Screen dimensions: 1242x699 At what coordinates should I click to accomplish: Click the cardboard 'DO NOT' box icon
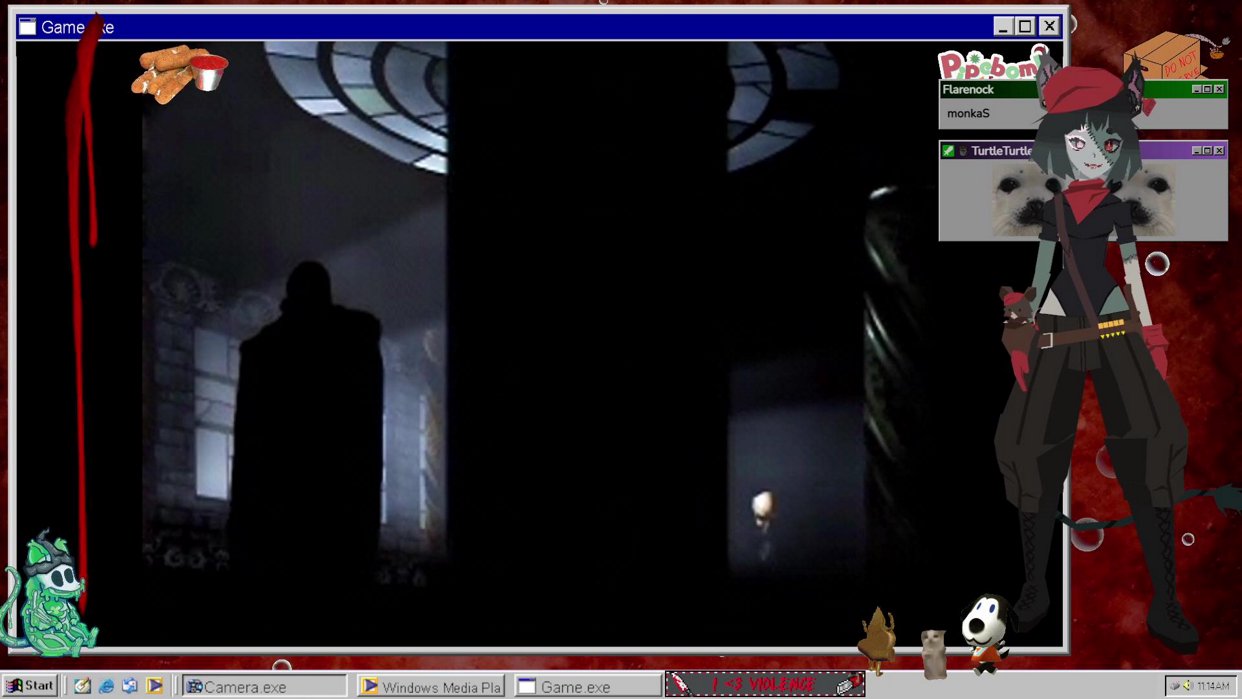tap(1165, 55)
